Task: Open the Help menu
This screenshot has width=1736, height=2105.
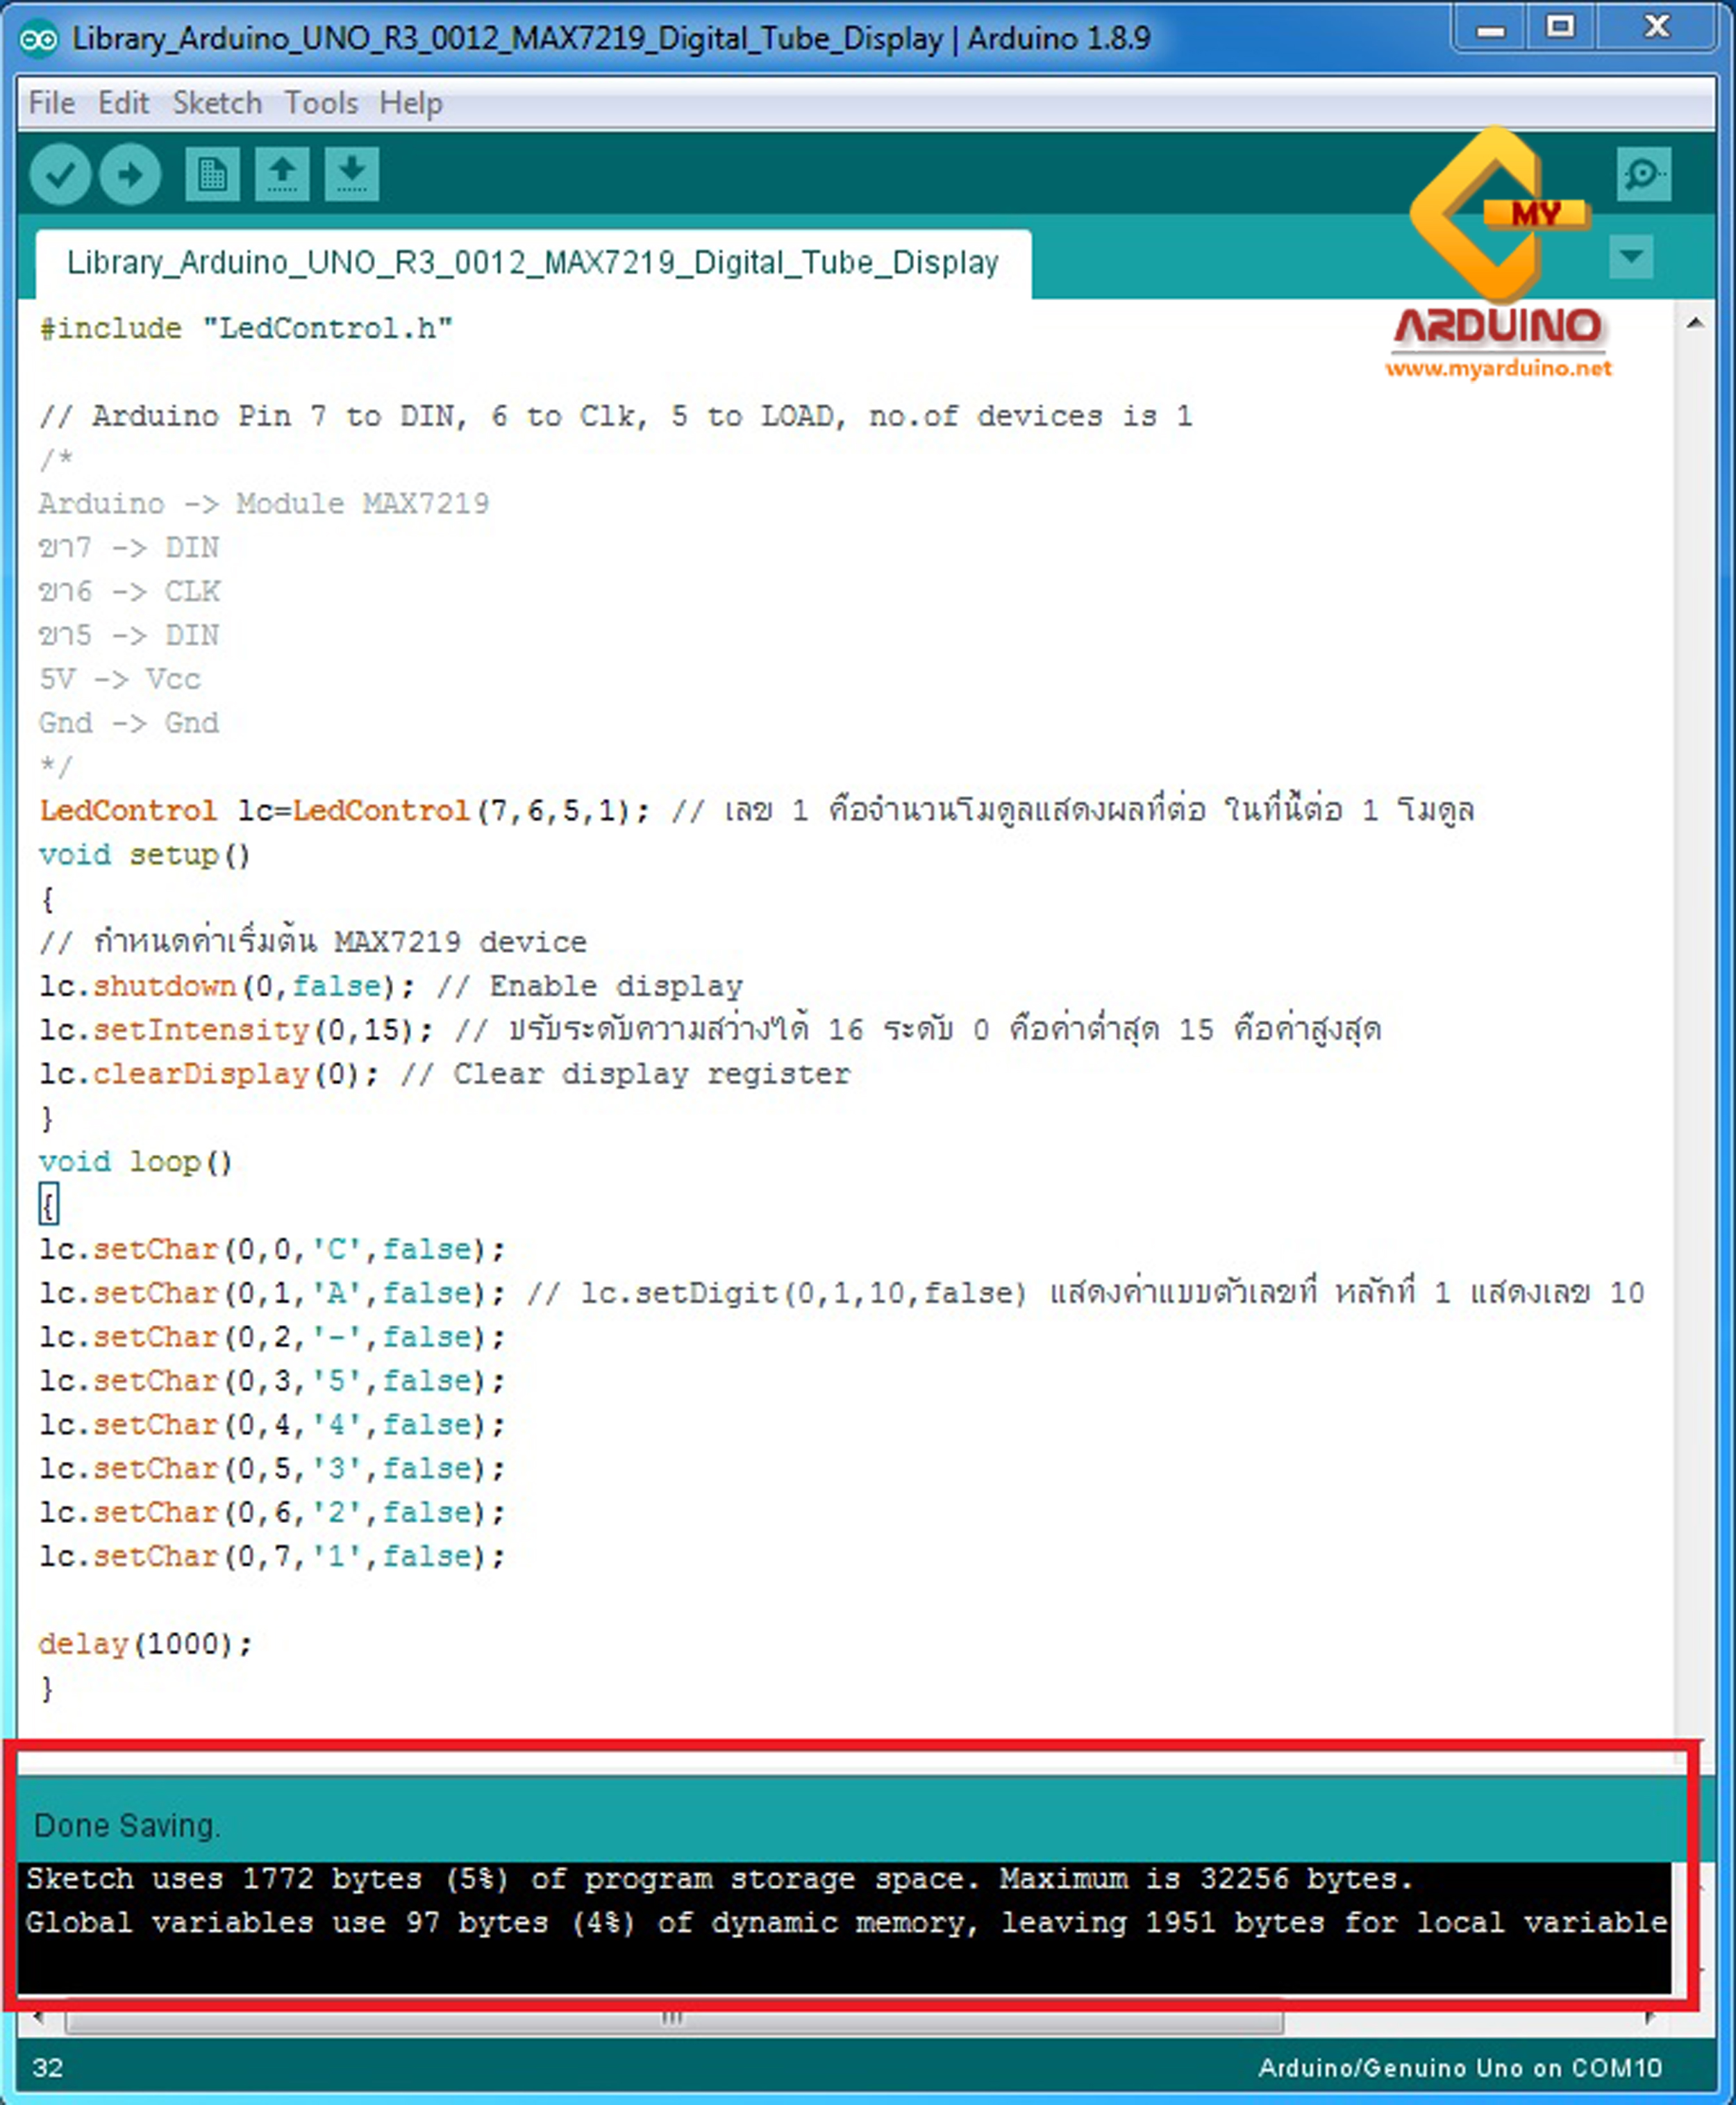Action: pos(411,102)
